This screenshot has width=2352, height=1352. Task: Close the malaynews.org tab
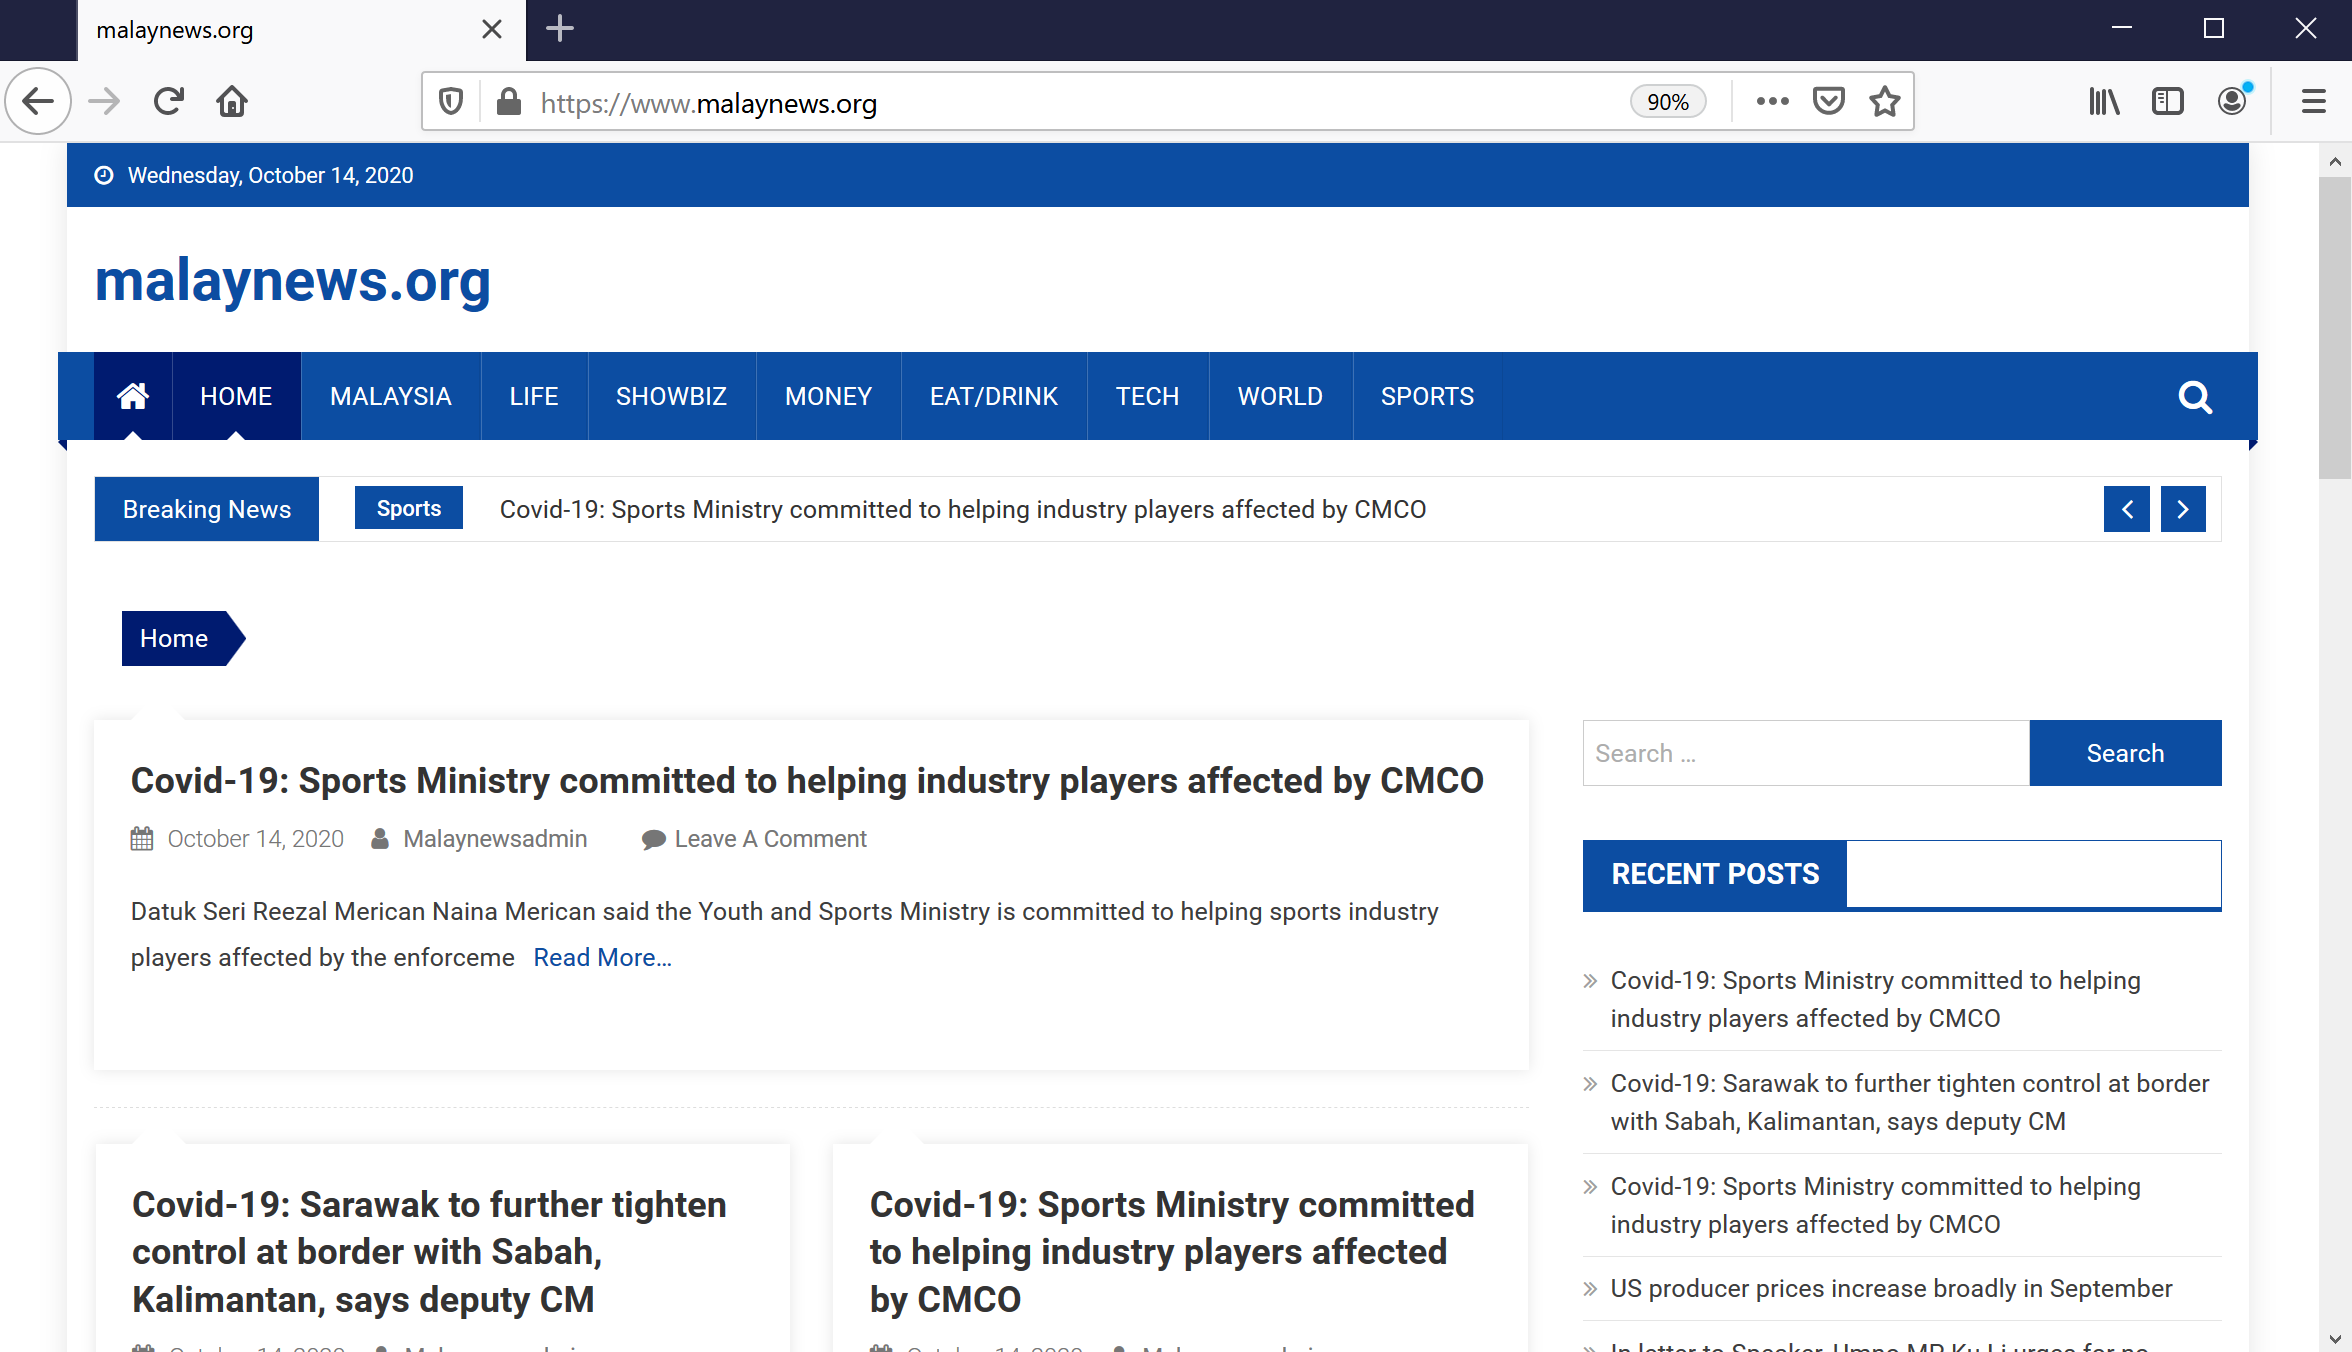pyautogui.click(x=492, y=29)
